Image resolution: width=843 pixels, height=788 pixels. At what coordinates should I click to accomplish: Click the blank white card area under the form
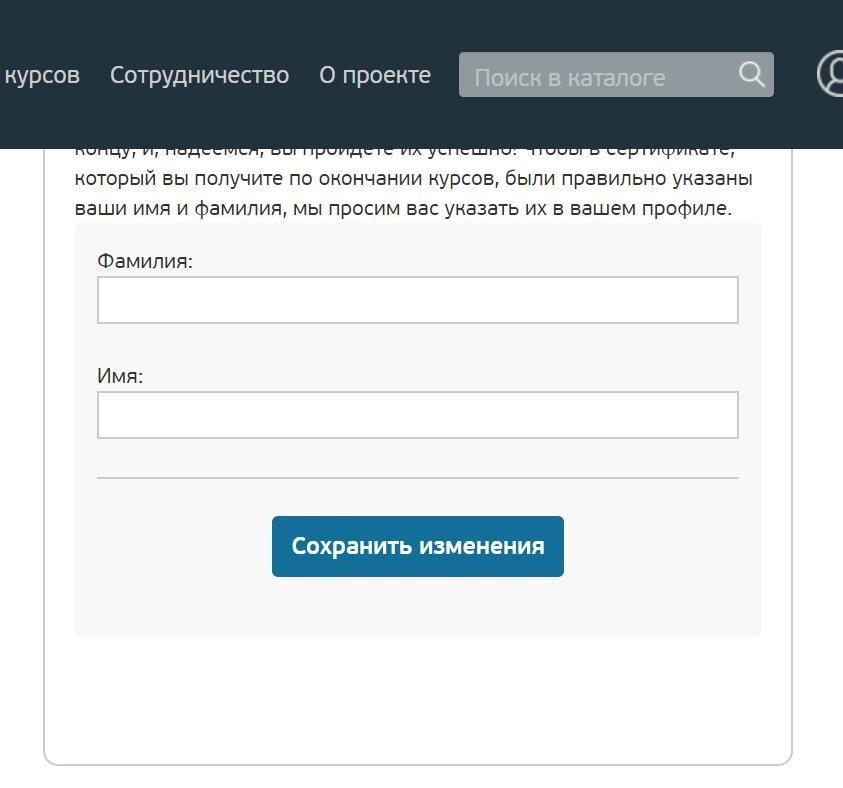pos(418,699)
